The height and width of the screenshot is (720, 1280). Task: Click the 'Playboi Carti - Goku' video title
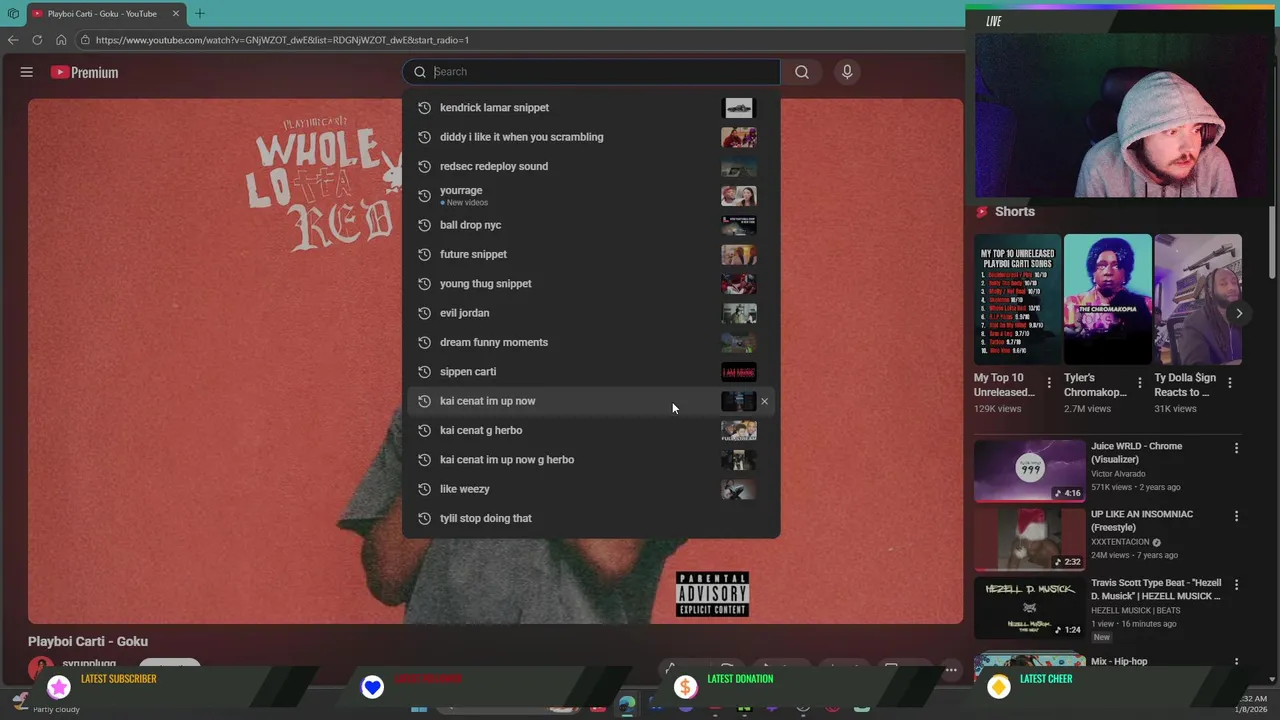click(88, 642)
